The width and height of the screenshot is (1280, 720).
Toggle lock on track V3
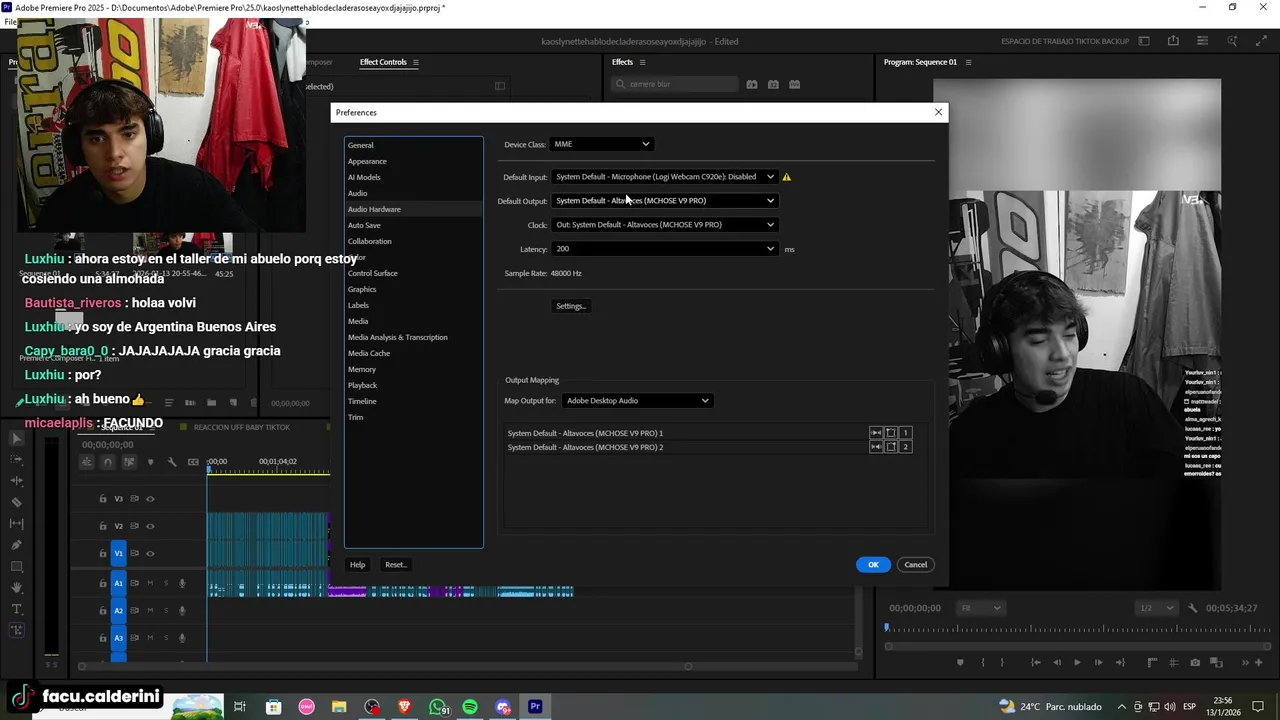point(102,499)
